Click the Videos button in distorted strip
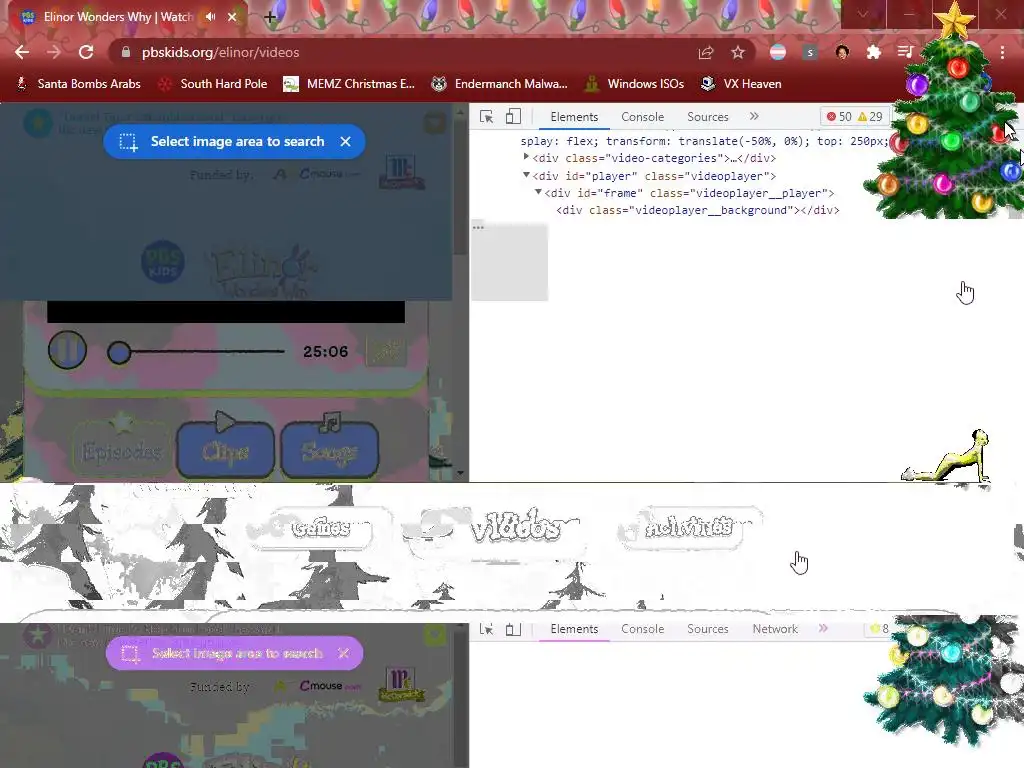This screenshot has width=1024, height=768. [x=516, y=526]
